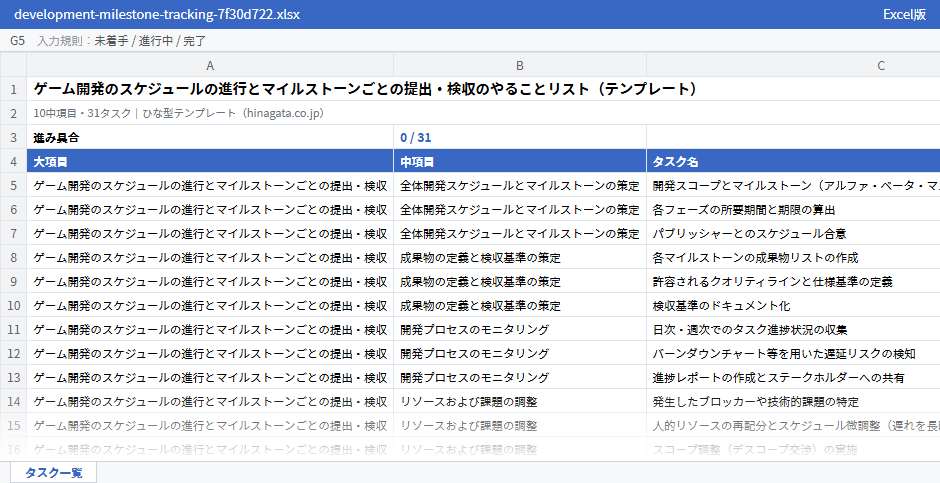The height and width of the screenshot is (483, 940).
Task: Open the タスク一覧 sheet tab
Action: [53, 472]
